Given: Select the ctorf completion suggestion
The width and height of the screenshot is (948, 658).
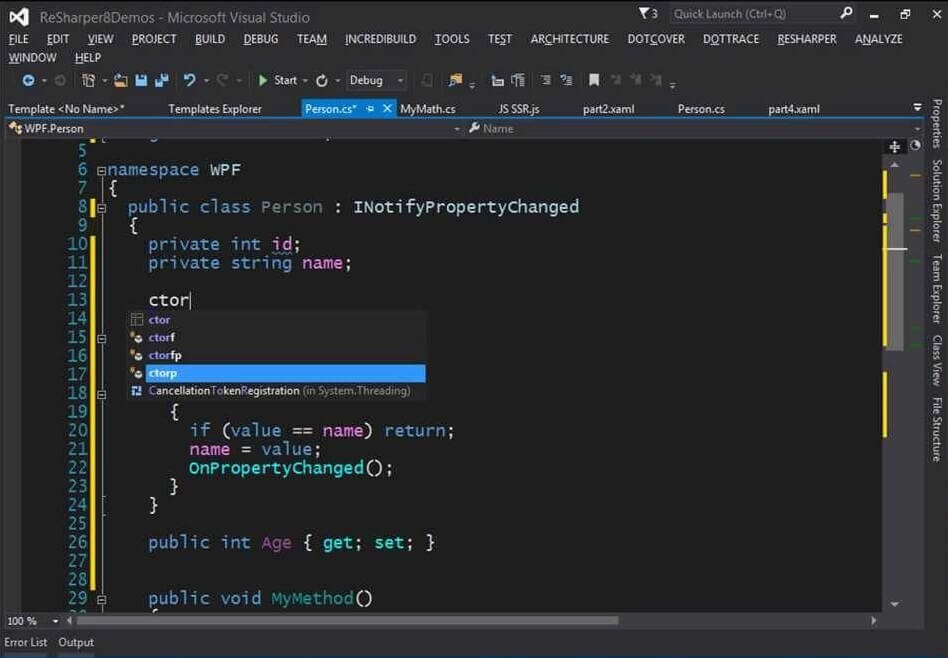Looking at the screenshot, I should pos(276,337).
